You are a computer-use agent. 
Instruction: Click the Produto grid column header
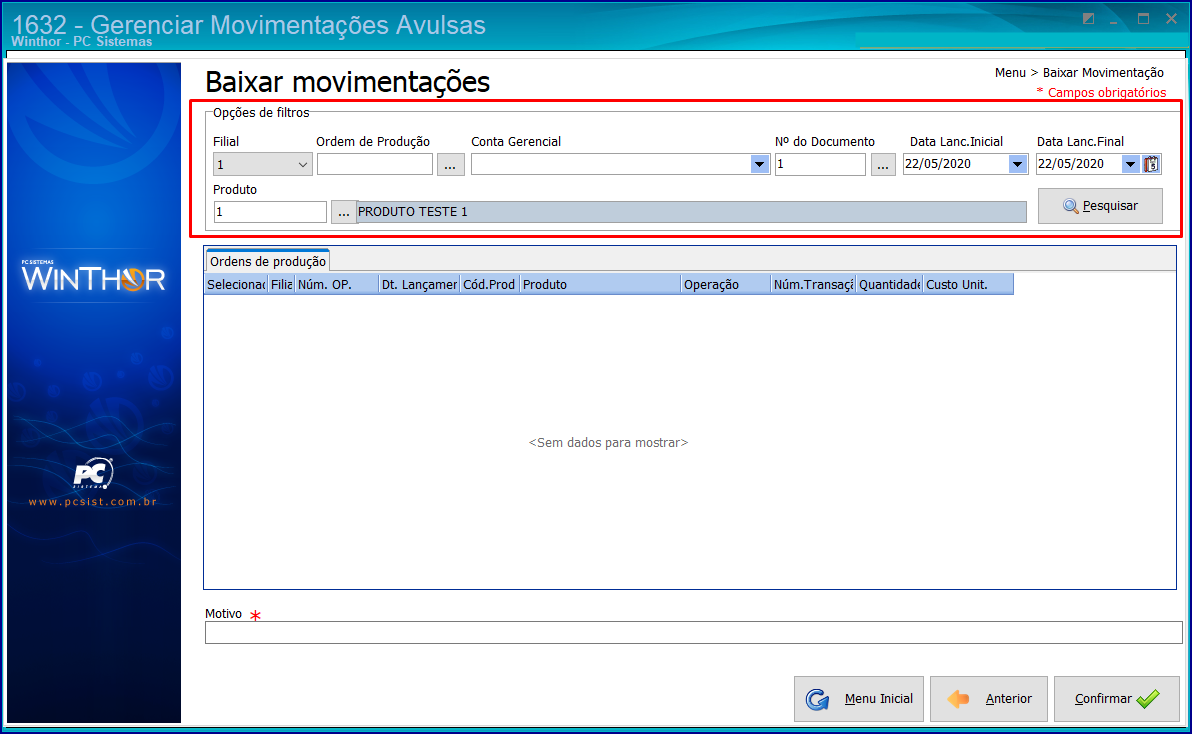click(600, 284)
